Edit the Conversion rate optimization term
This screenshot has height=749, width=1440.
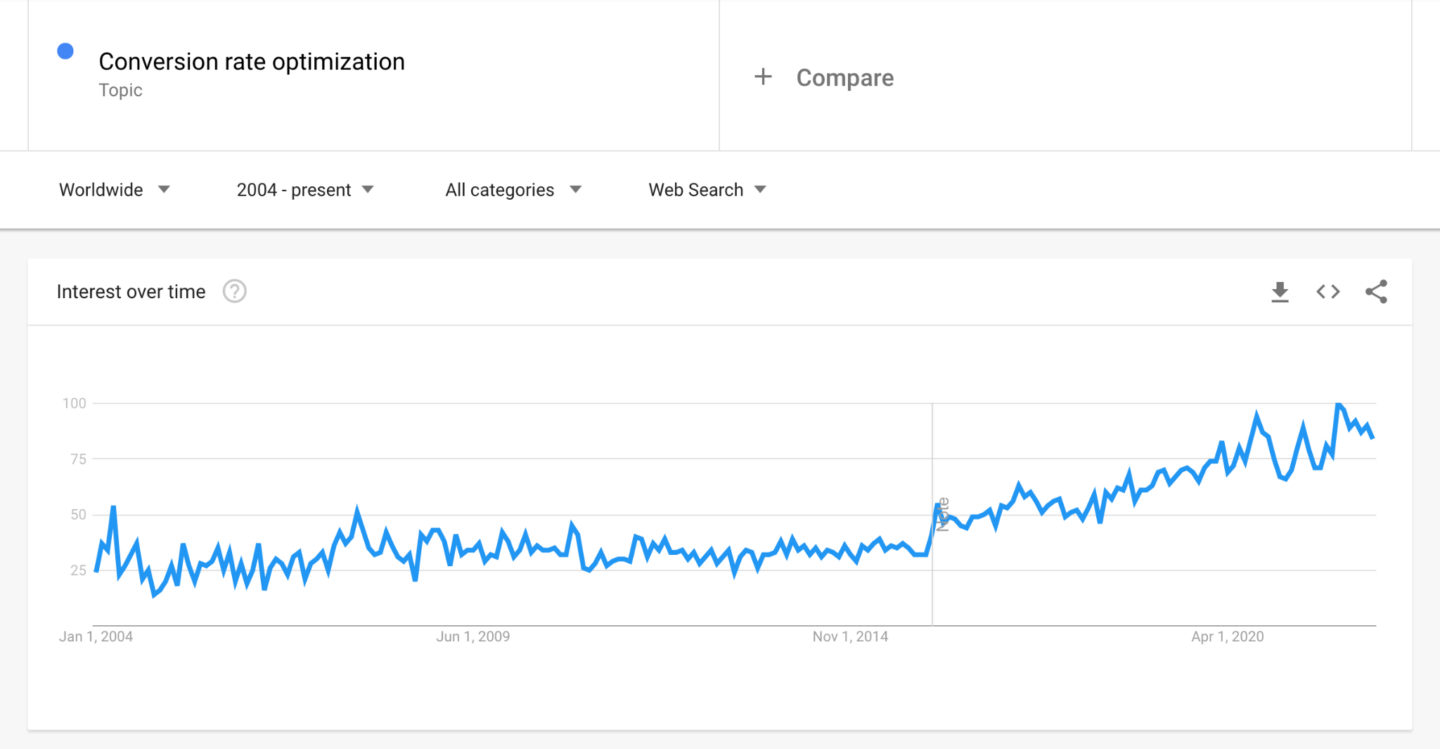[x=252, y=62]
